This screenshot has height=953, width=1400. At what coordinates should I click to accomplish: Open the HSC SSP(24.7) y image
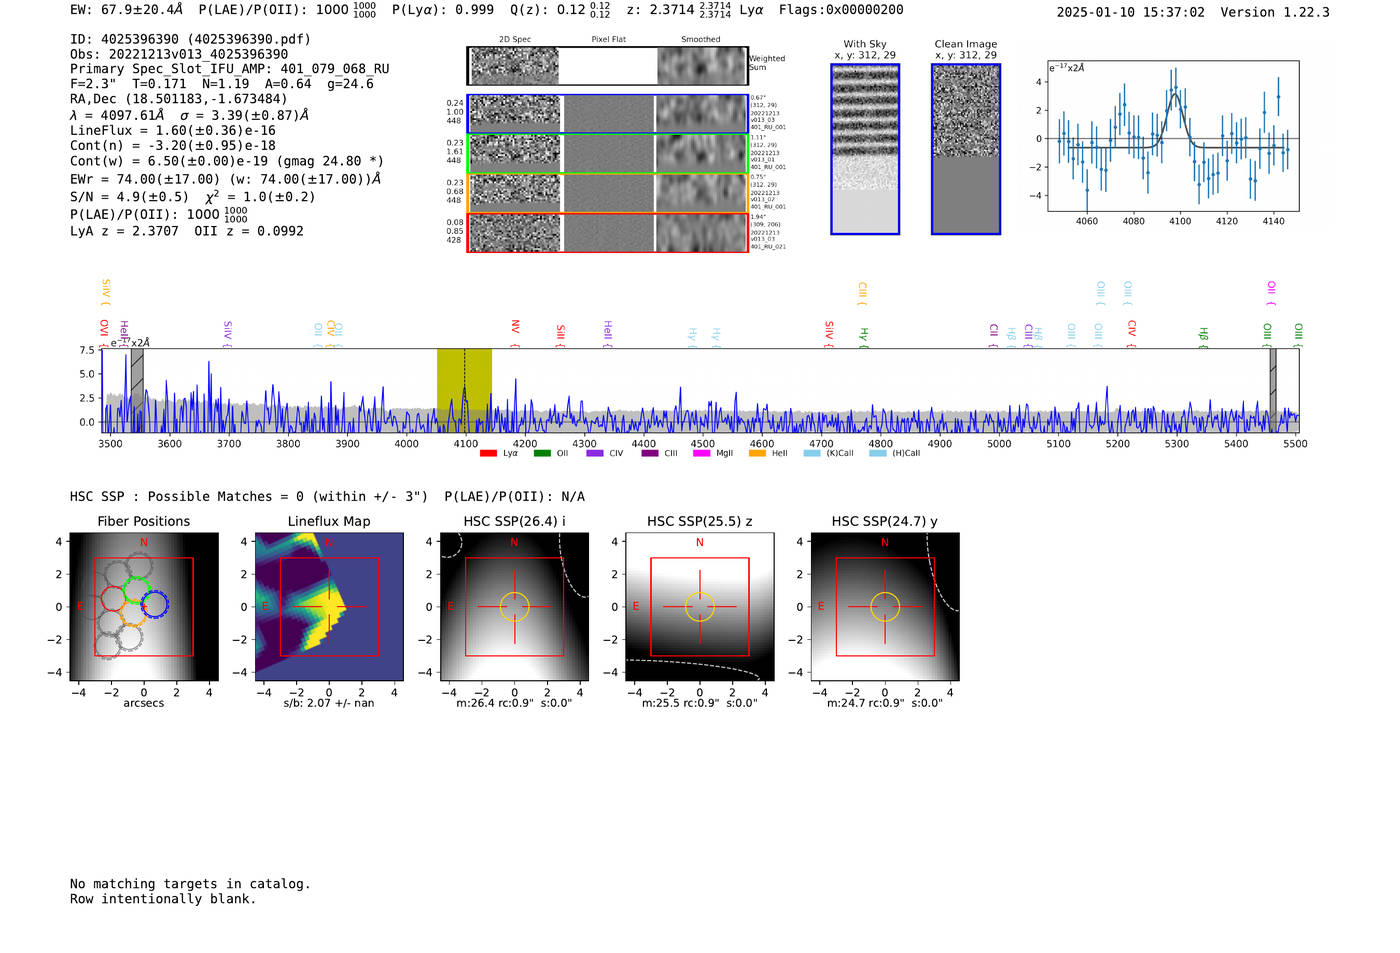pyautogui.click(x=885, y=607)
